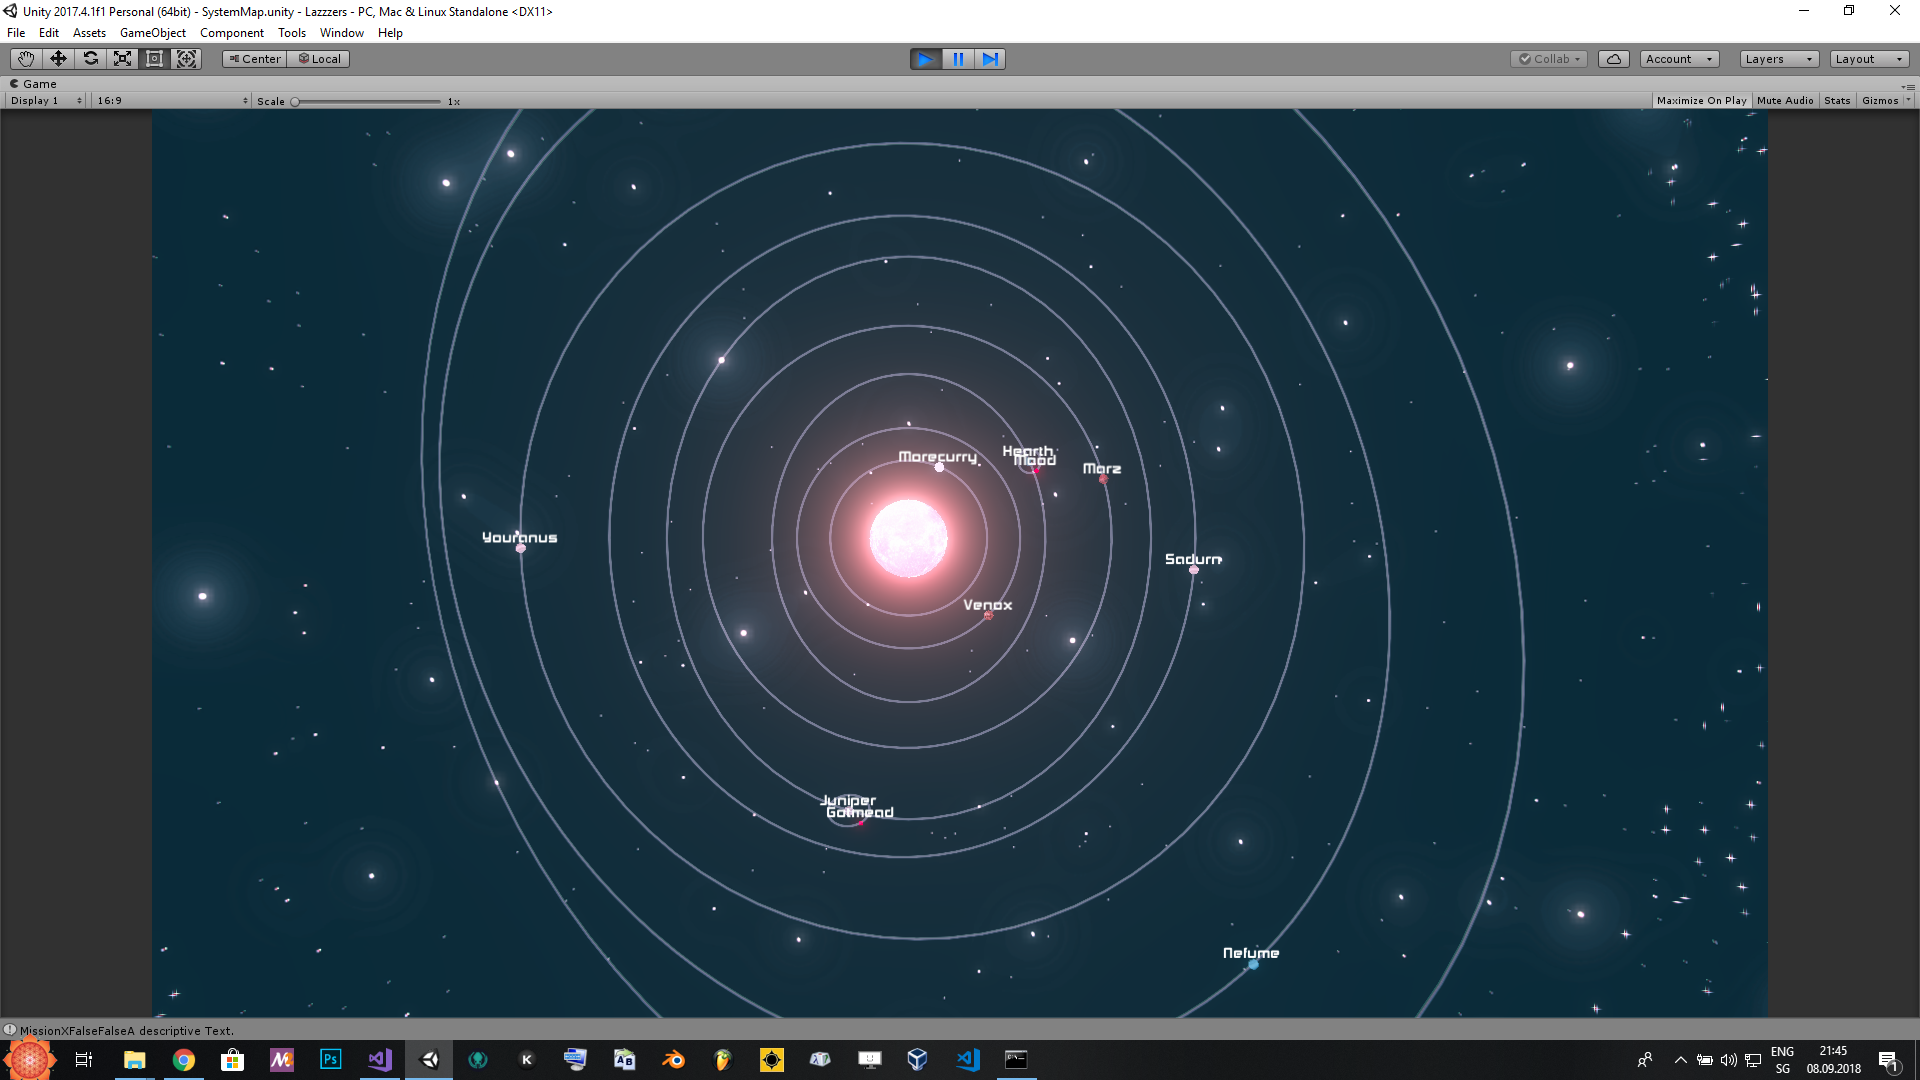Toggle pivot mode Center button

click(255, 59)
